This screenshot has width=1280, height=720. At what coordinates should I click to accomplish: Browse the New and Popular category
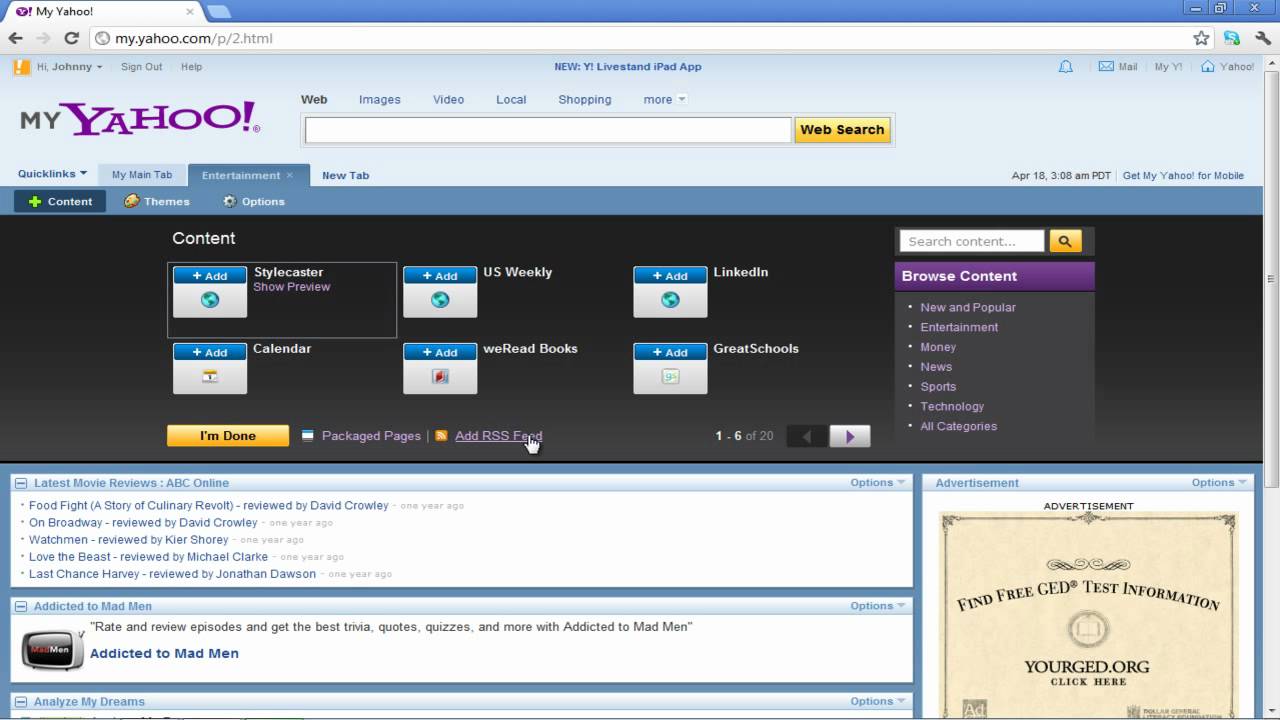click(x=968, y=308)
